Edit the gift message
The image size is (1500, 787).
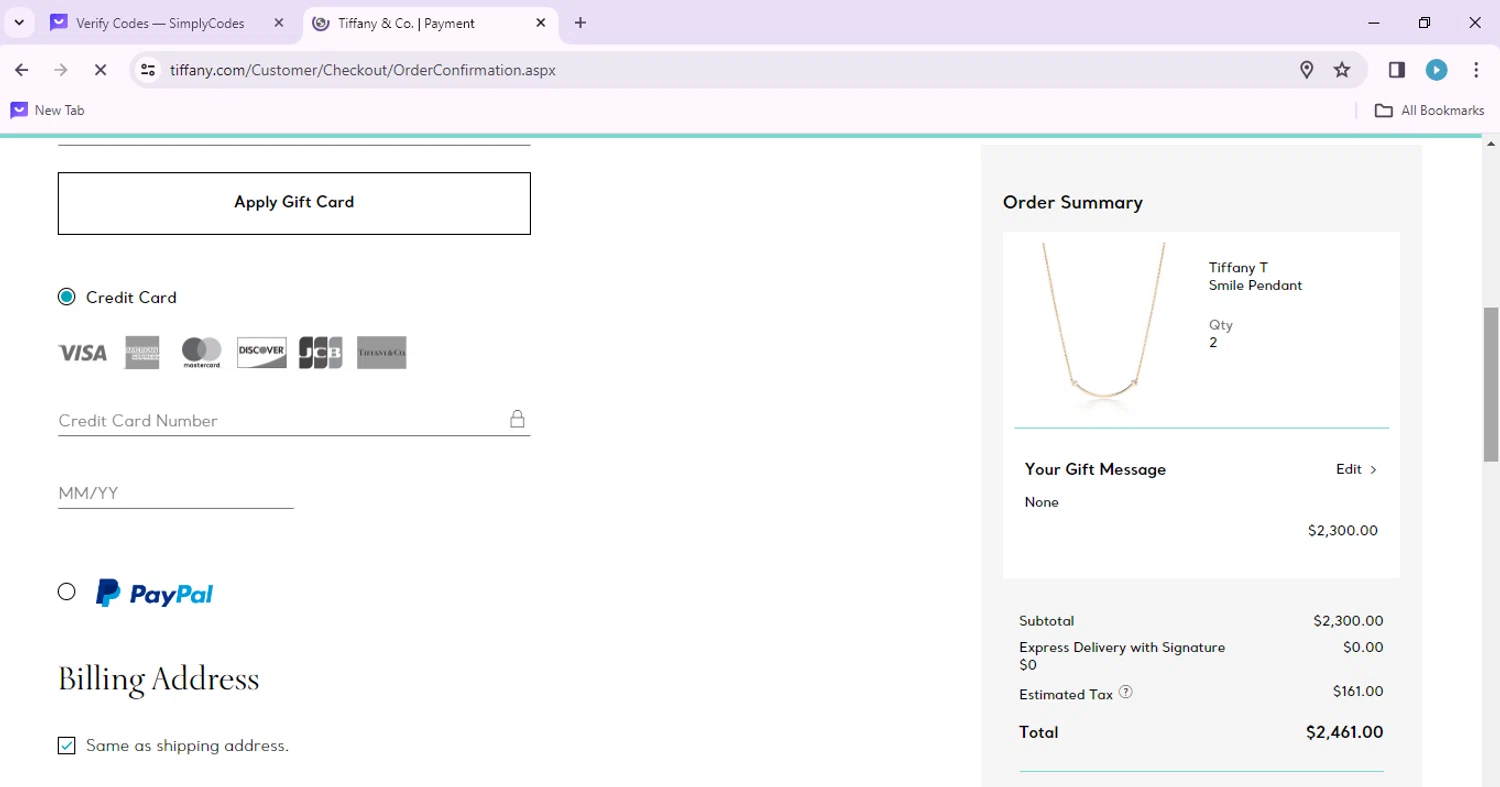point(1349,469)
